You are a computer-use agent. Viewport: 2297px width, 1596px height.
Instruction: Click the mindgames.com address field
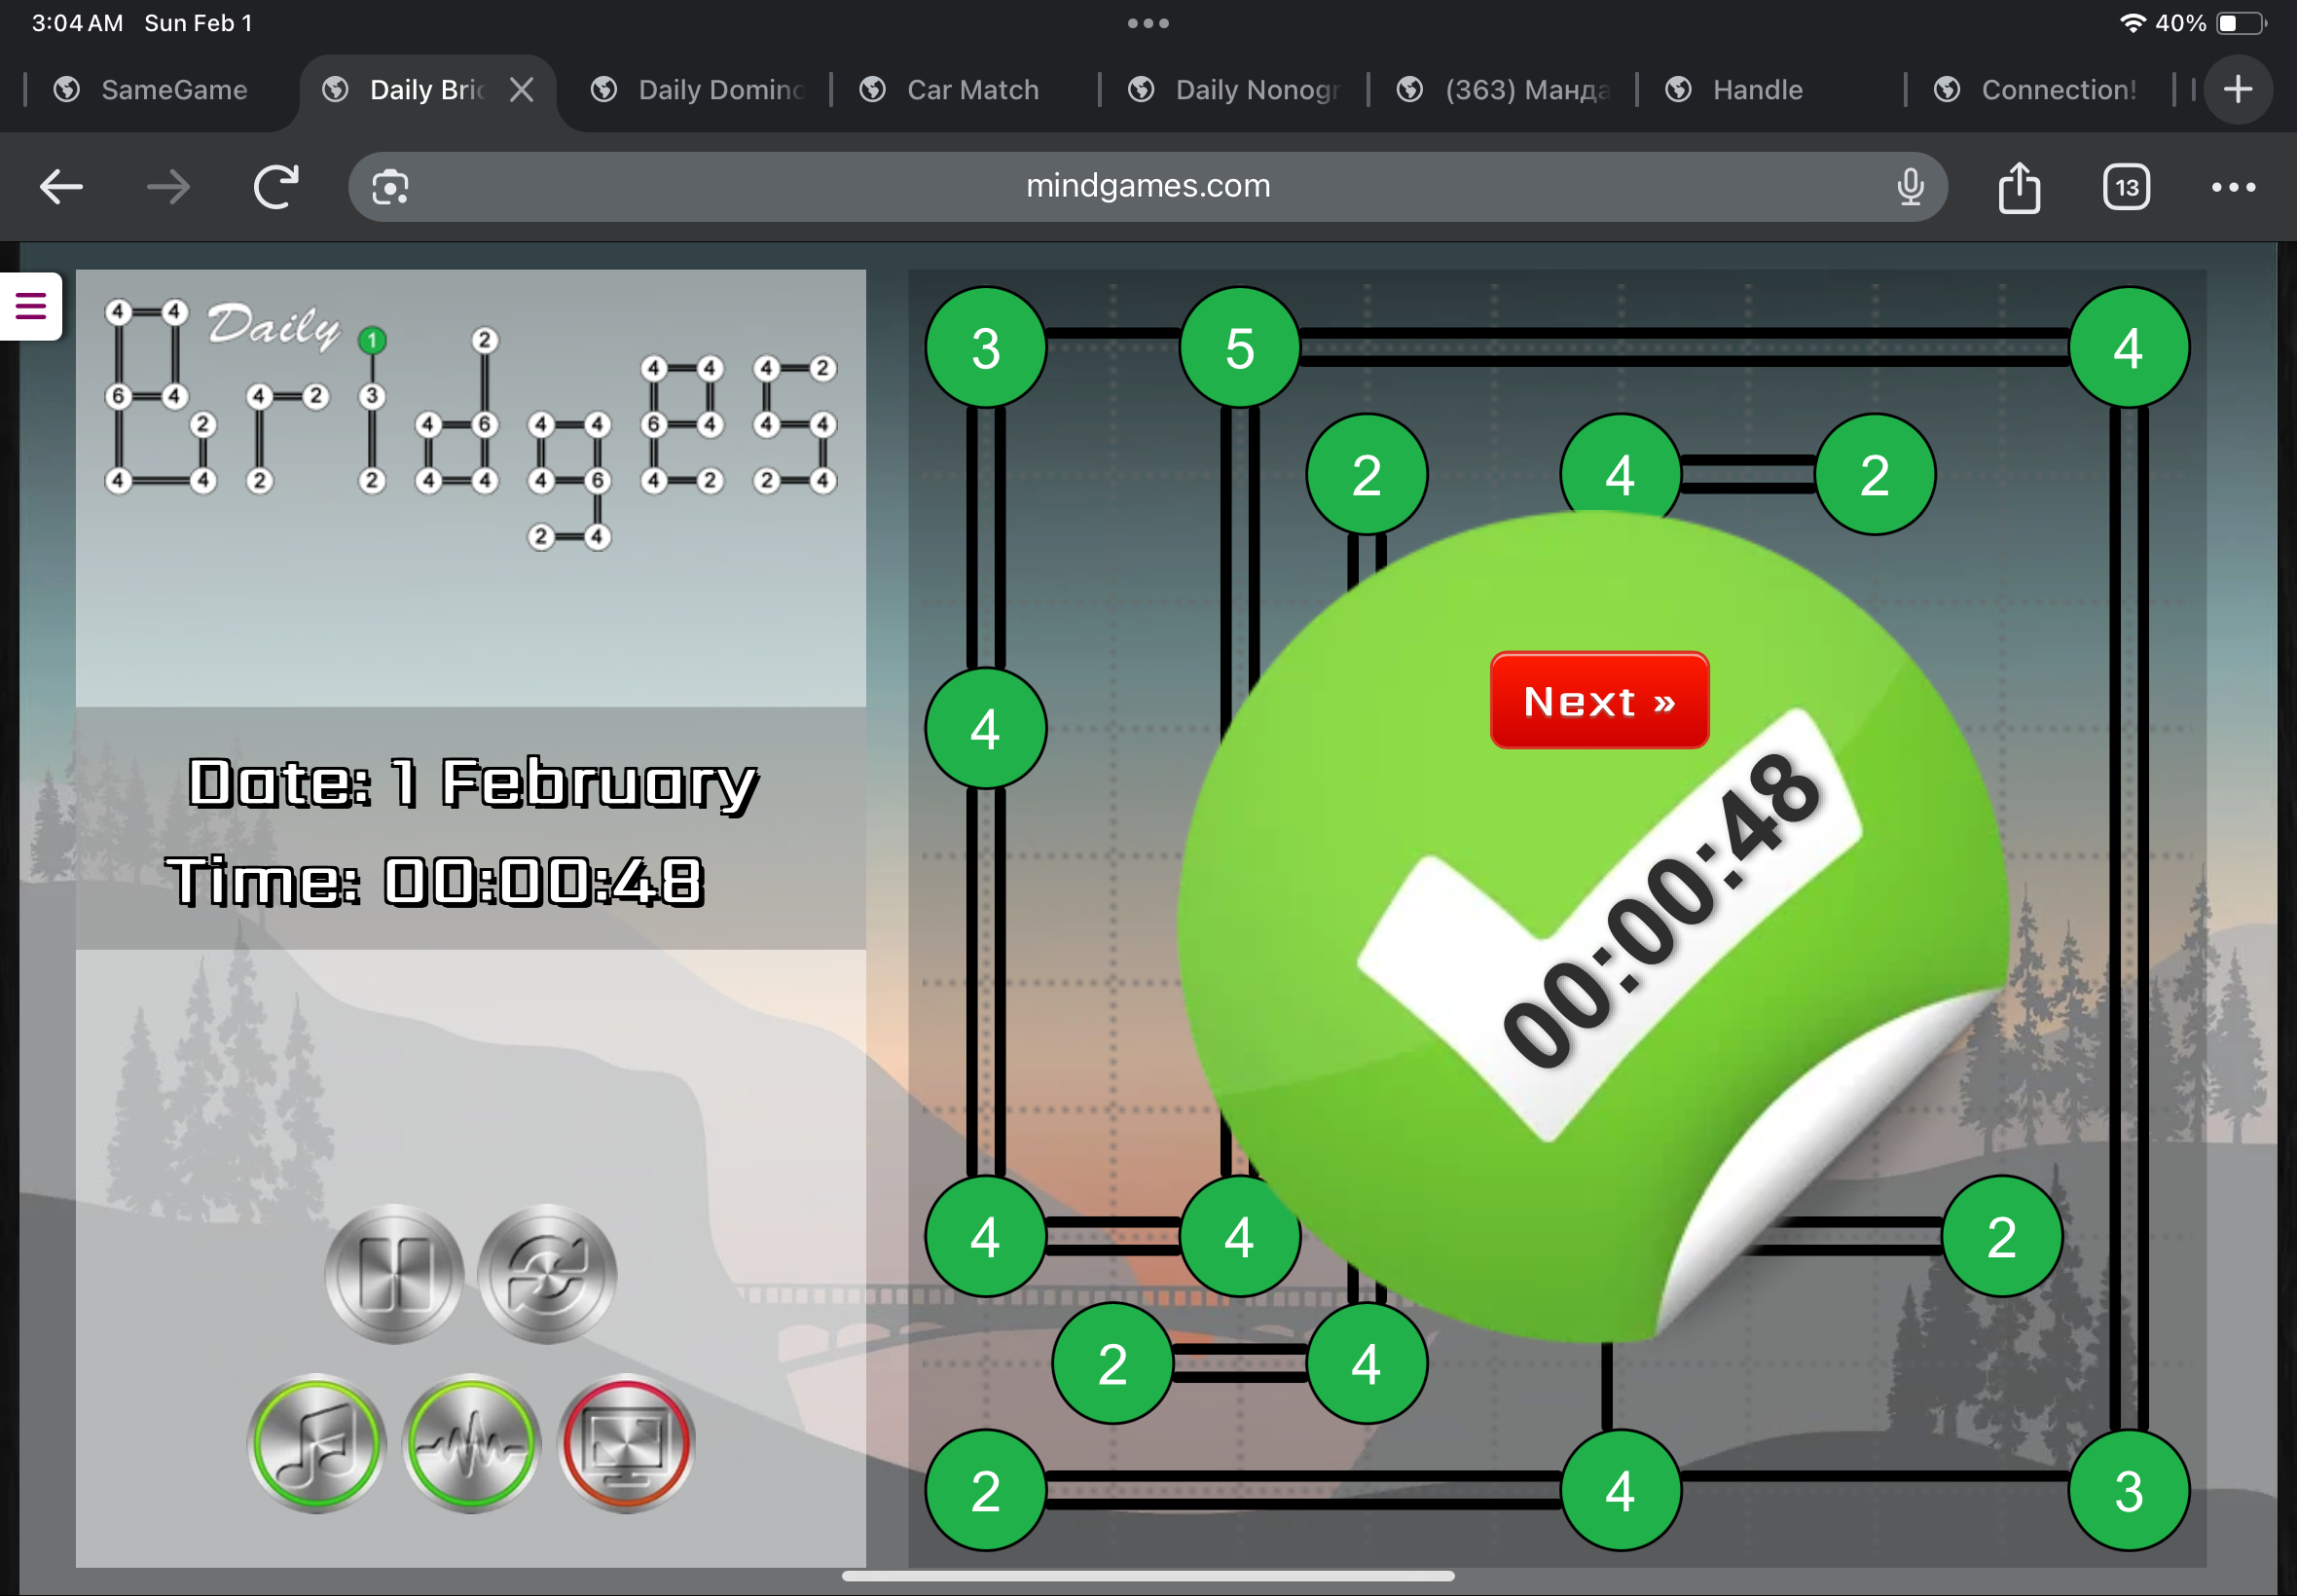pos(1147,187)
